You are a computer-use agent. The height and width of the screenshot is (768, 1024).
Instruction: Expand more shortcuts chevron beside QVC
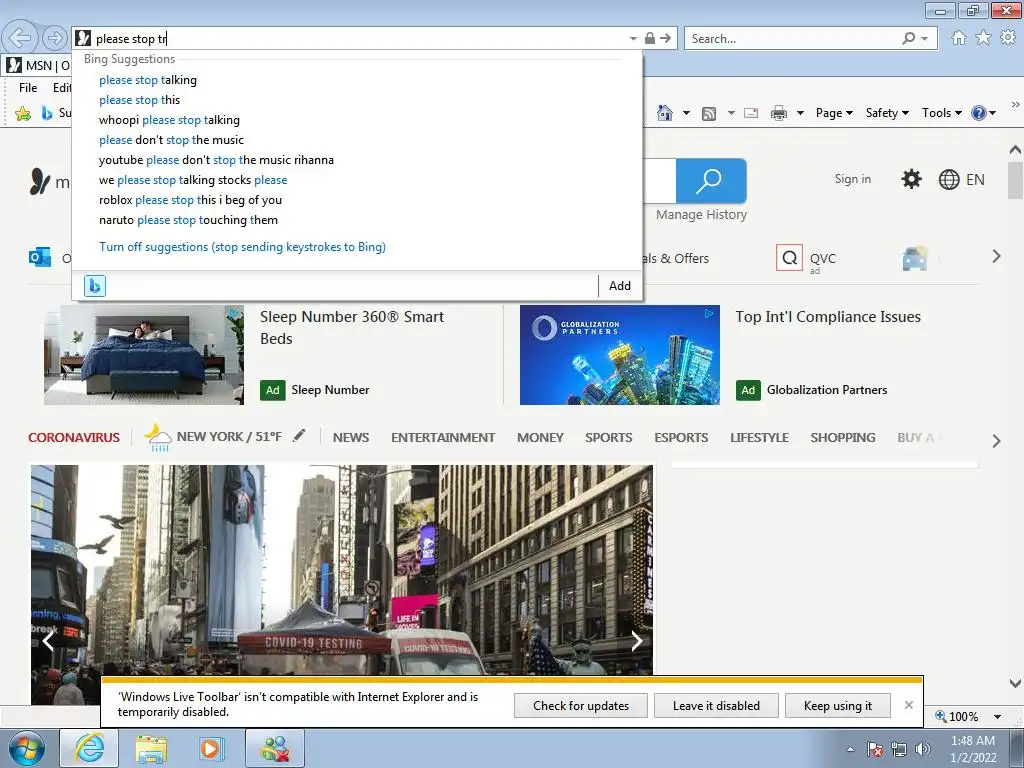(x=996, y=257)
